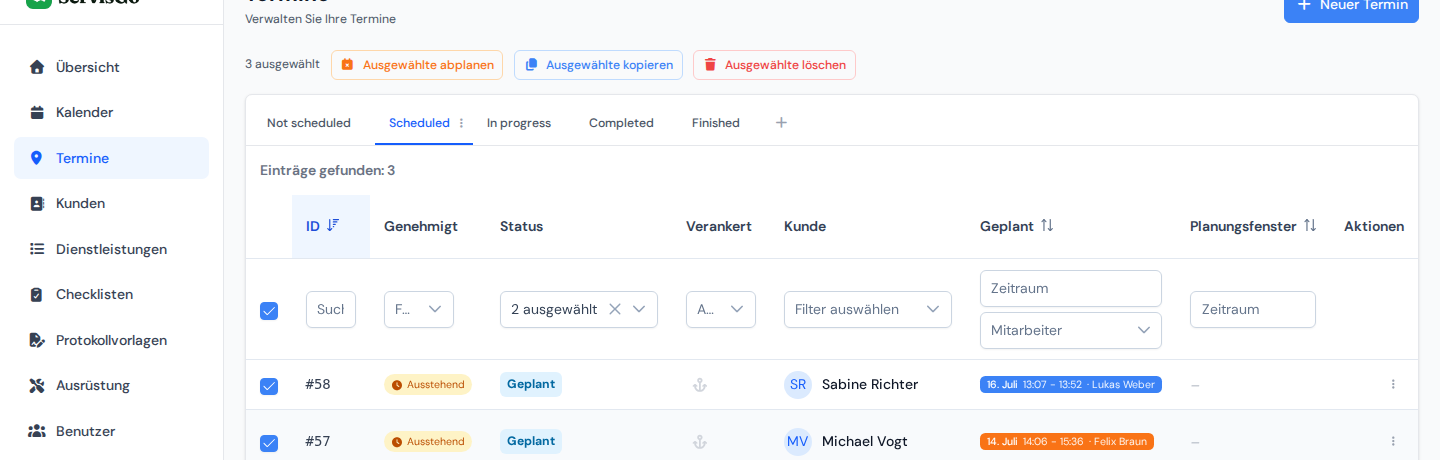Screen dimensions: 1440x460
Task: Add a new tab with plus icon
Action: [x=782, y=122]
